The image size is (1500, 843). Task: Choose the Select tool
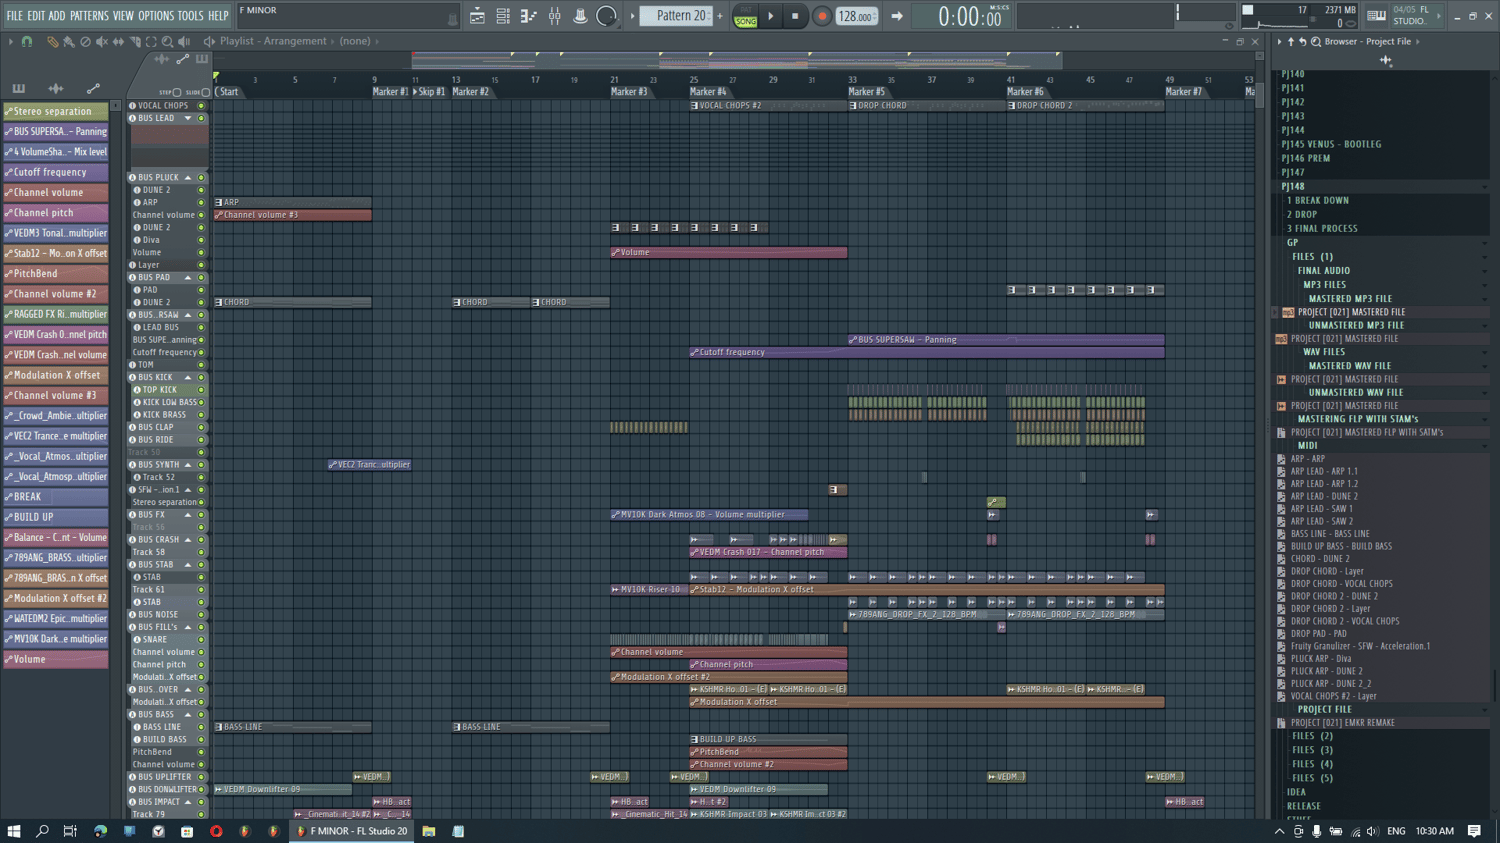[x=151, y=42]
